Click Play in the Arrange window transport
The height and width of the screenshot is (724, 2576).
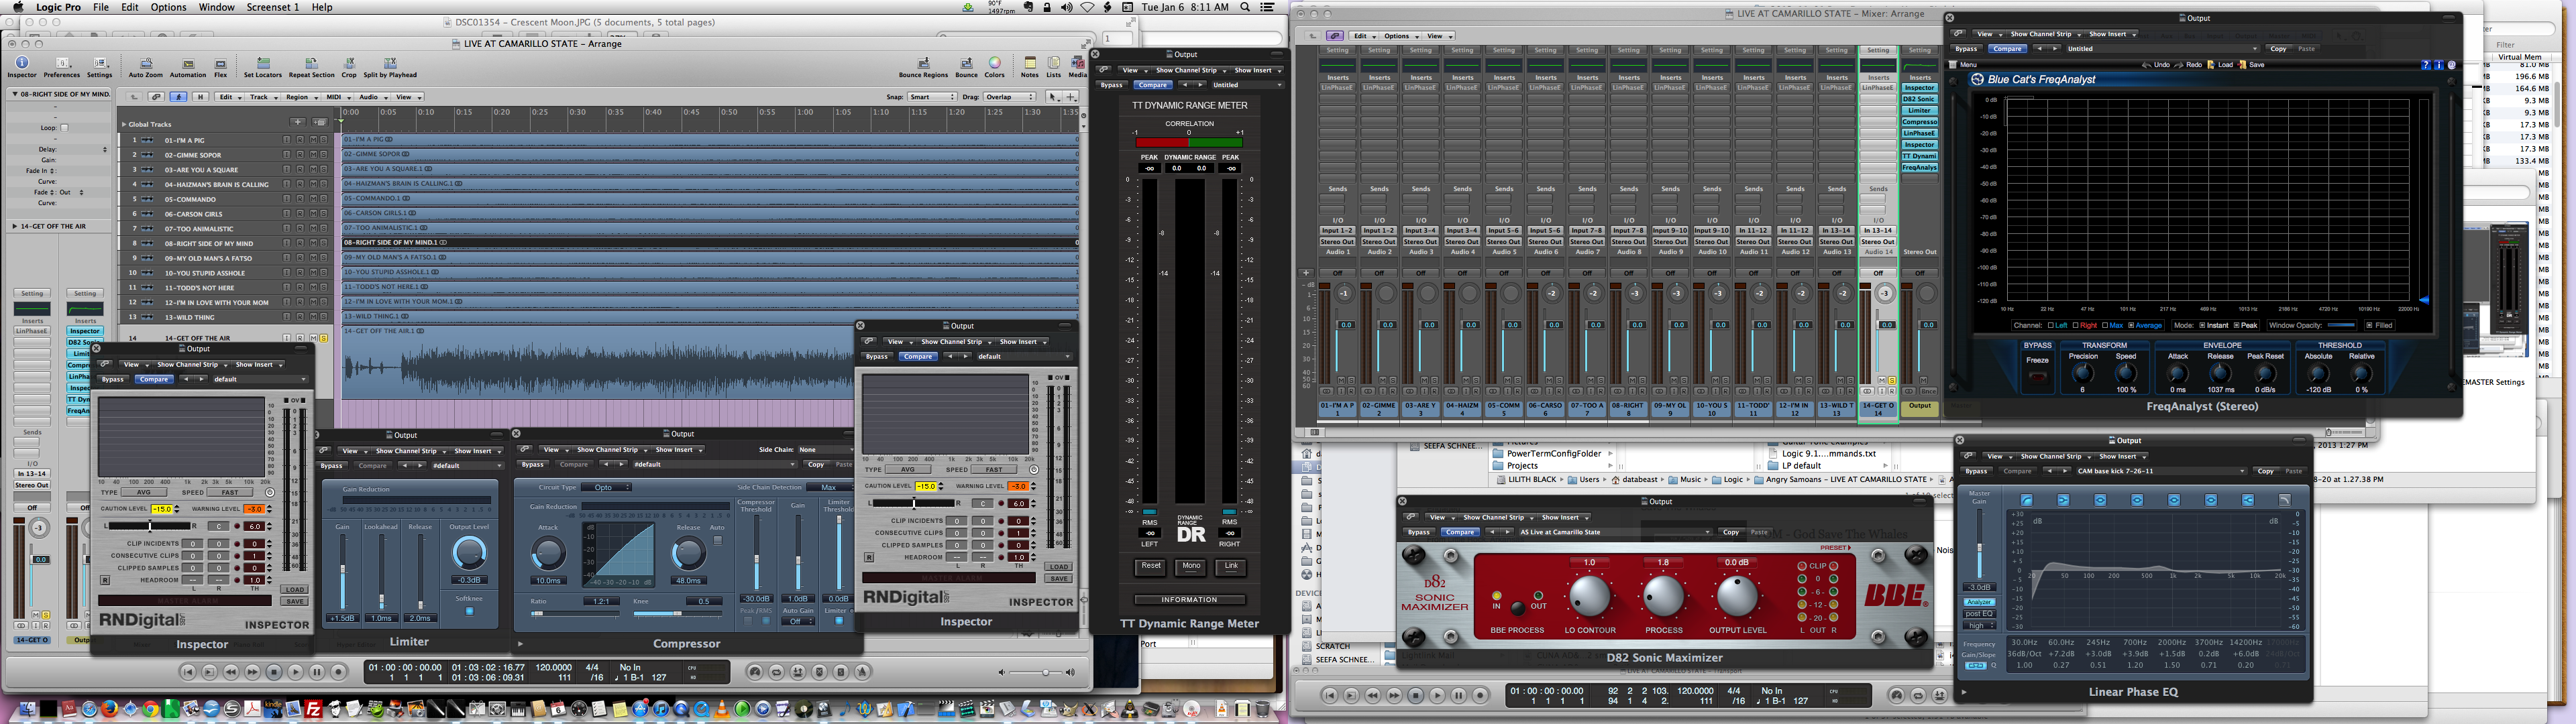296,672
